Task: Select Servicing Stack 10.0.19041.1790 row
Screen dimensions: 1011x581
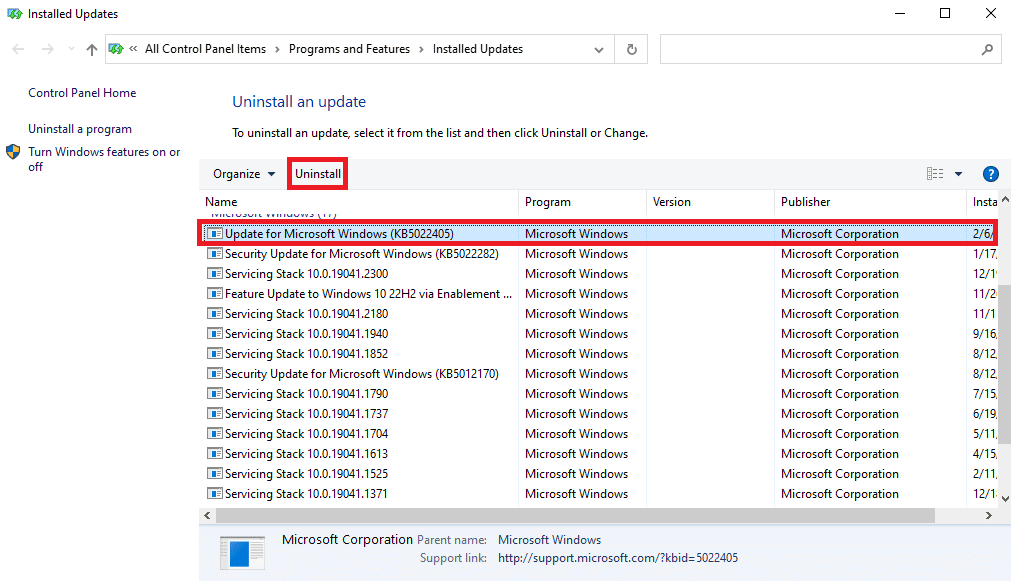Action: pyautogui.click(x=598, y=394)
